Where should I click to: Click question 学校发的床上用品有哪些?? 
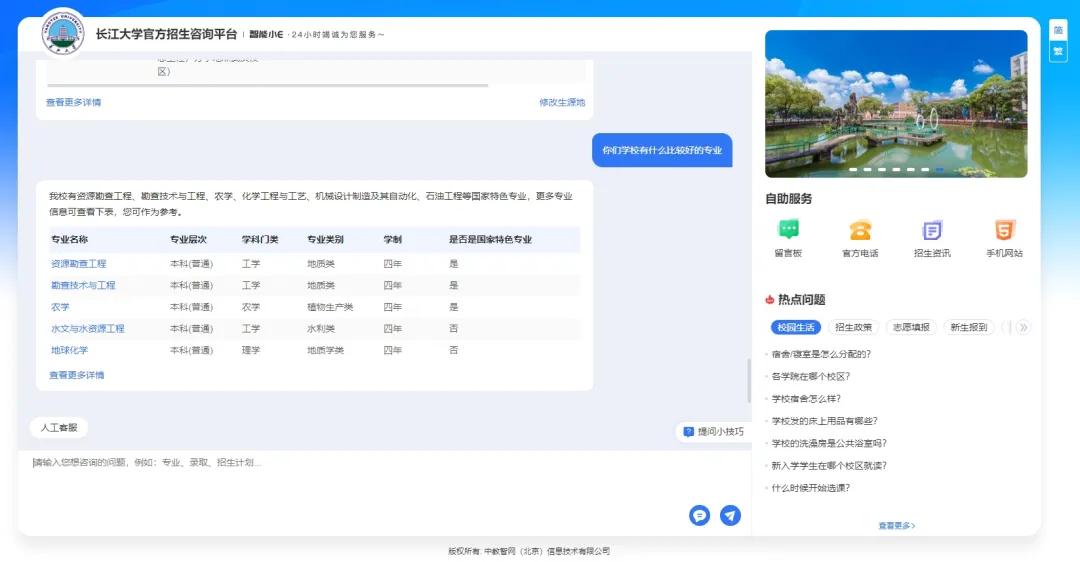pyautogui.click(x=824, y=421)
